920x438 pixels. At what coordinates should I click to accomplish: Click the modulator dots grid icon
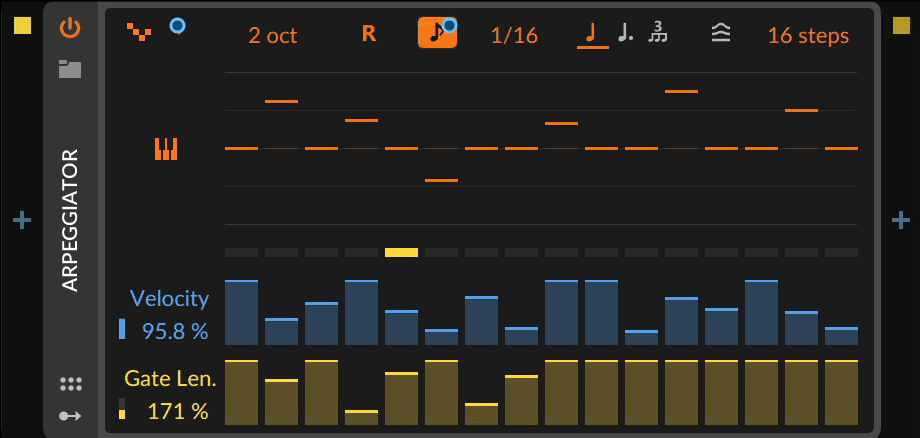[x=69, y=384]
